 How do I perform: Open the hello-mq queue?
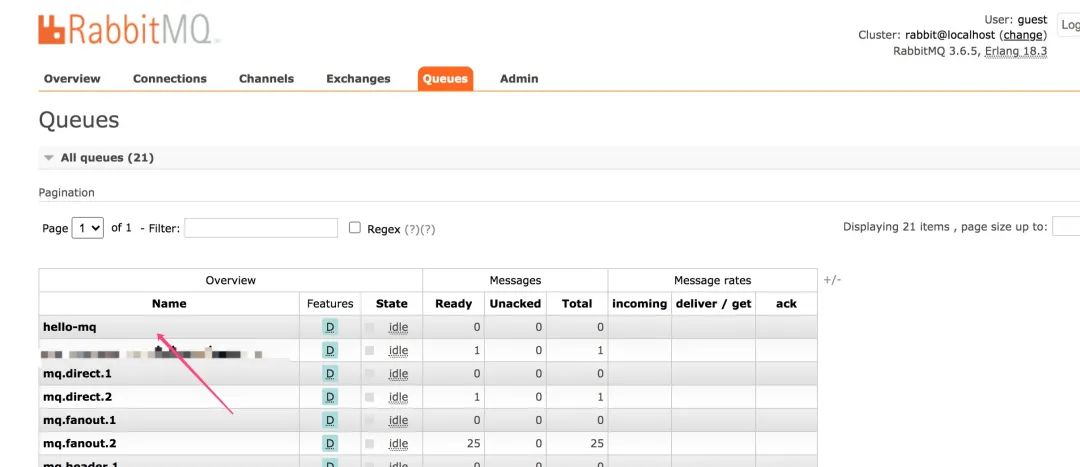click(x=70, y=327)
